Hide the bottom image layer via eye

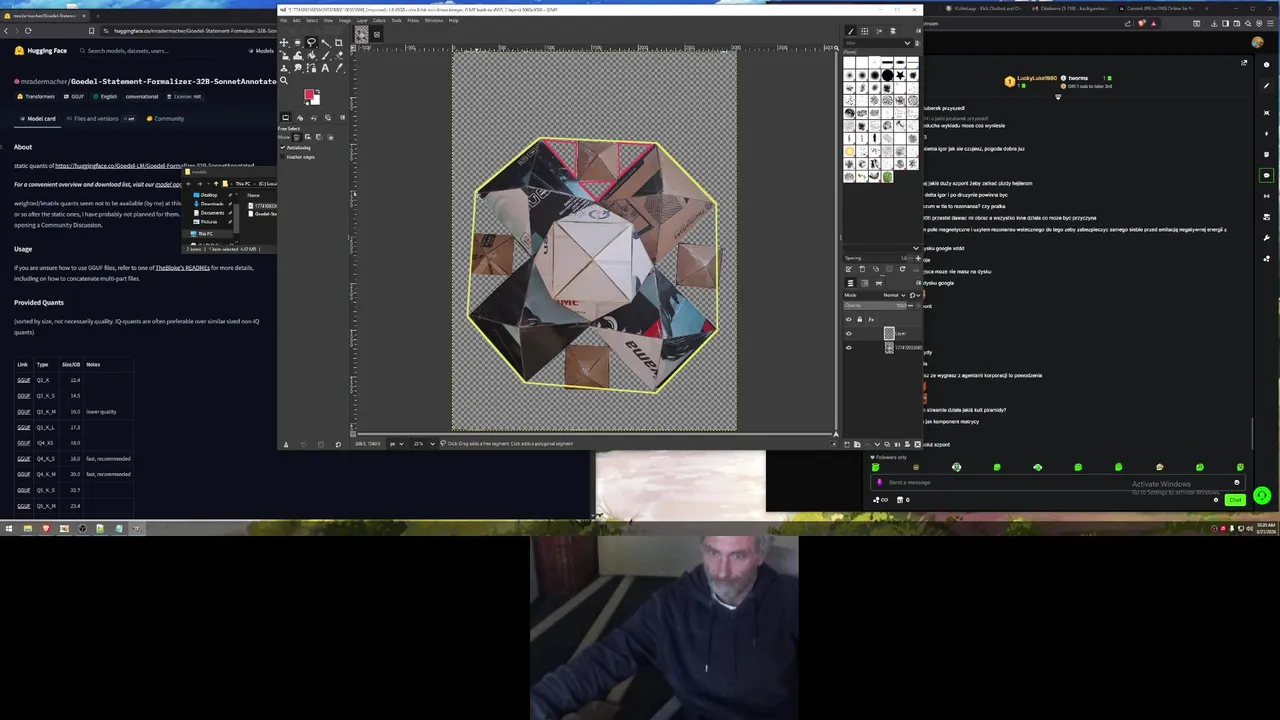(849, 348)
